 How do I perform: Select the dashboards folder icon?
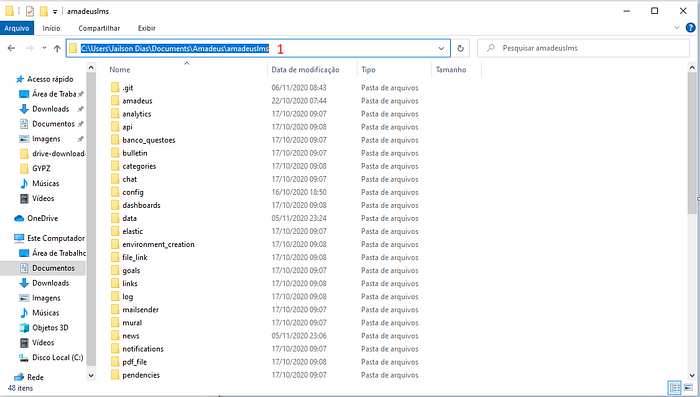point(115,205)
